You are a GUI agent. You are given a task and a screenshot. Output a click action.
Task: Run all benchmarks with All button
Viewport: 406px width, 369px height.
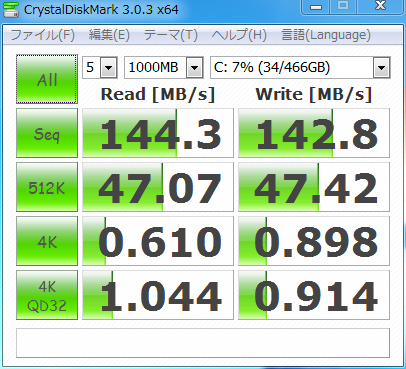coord(47,79)
